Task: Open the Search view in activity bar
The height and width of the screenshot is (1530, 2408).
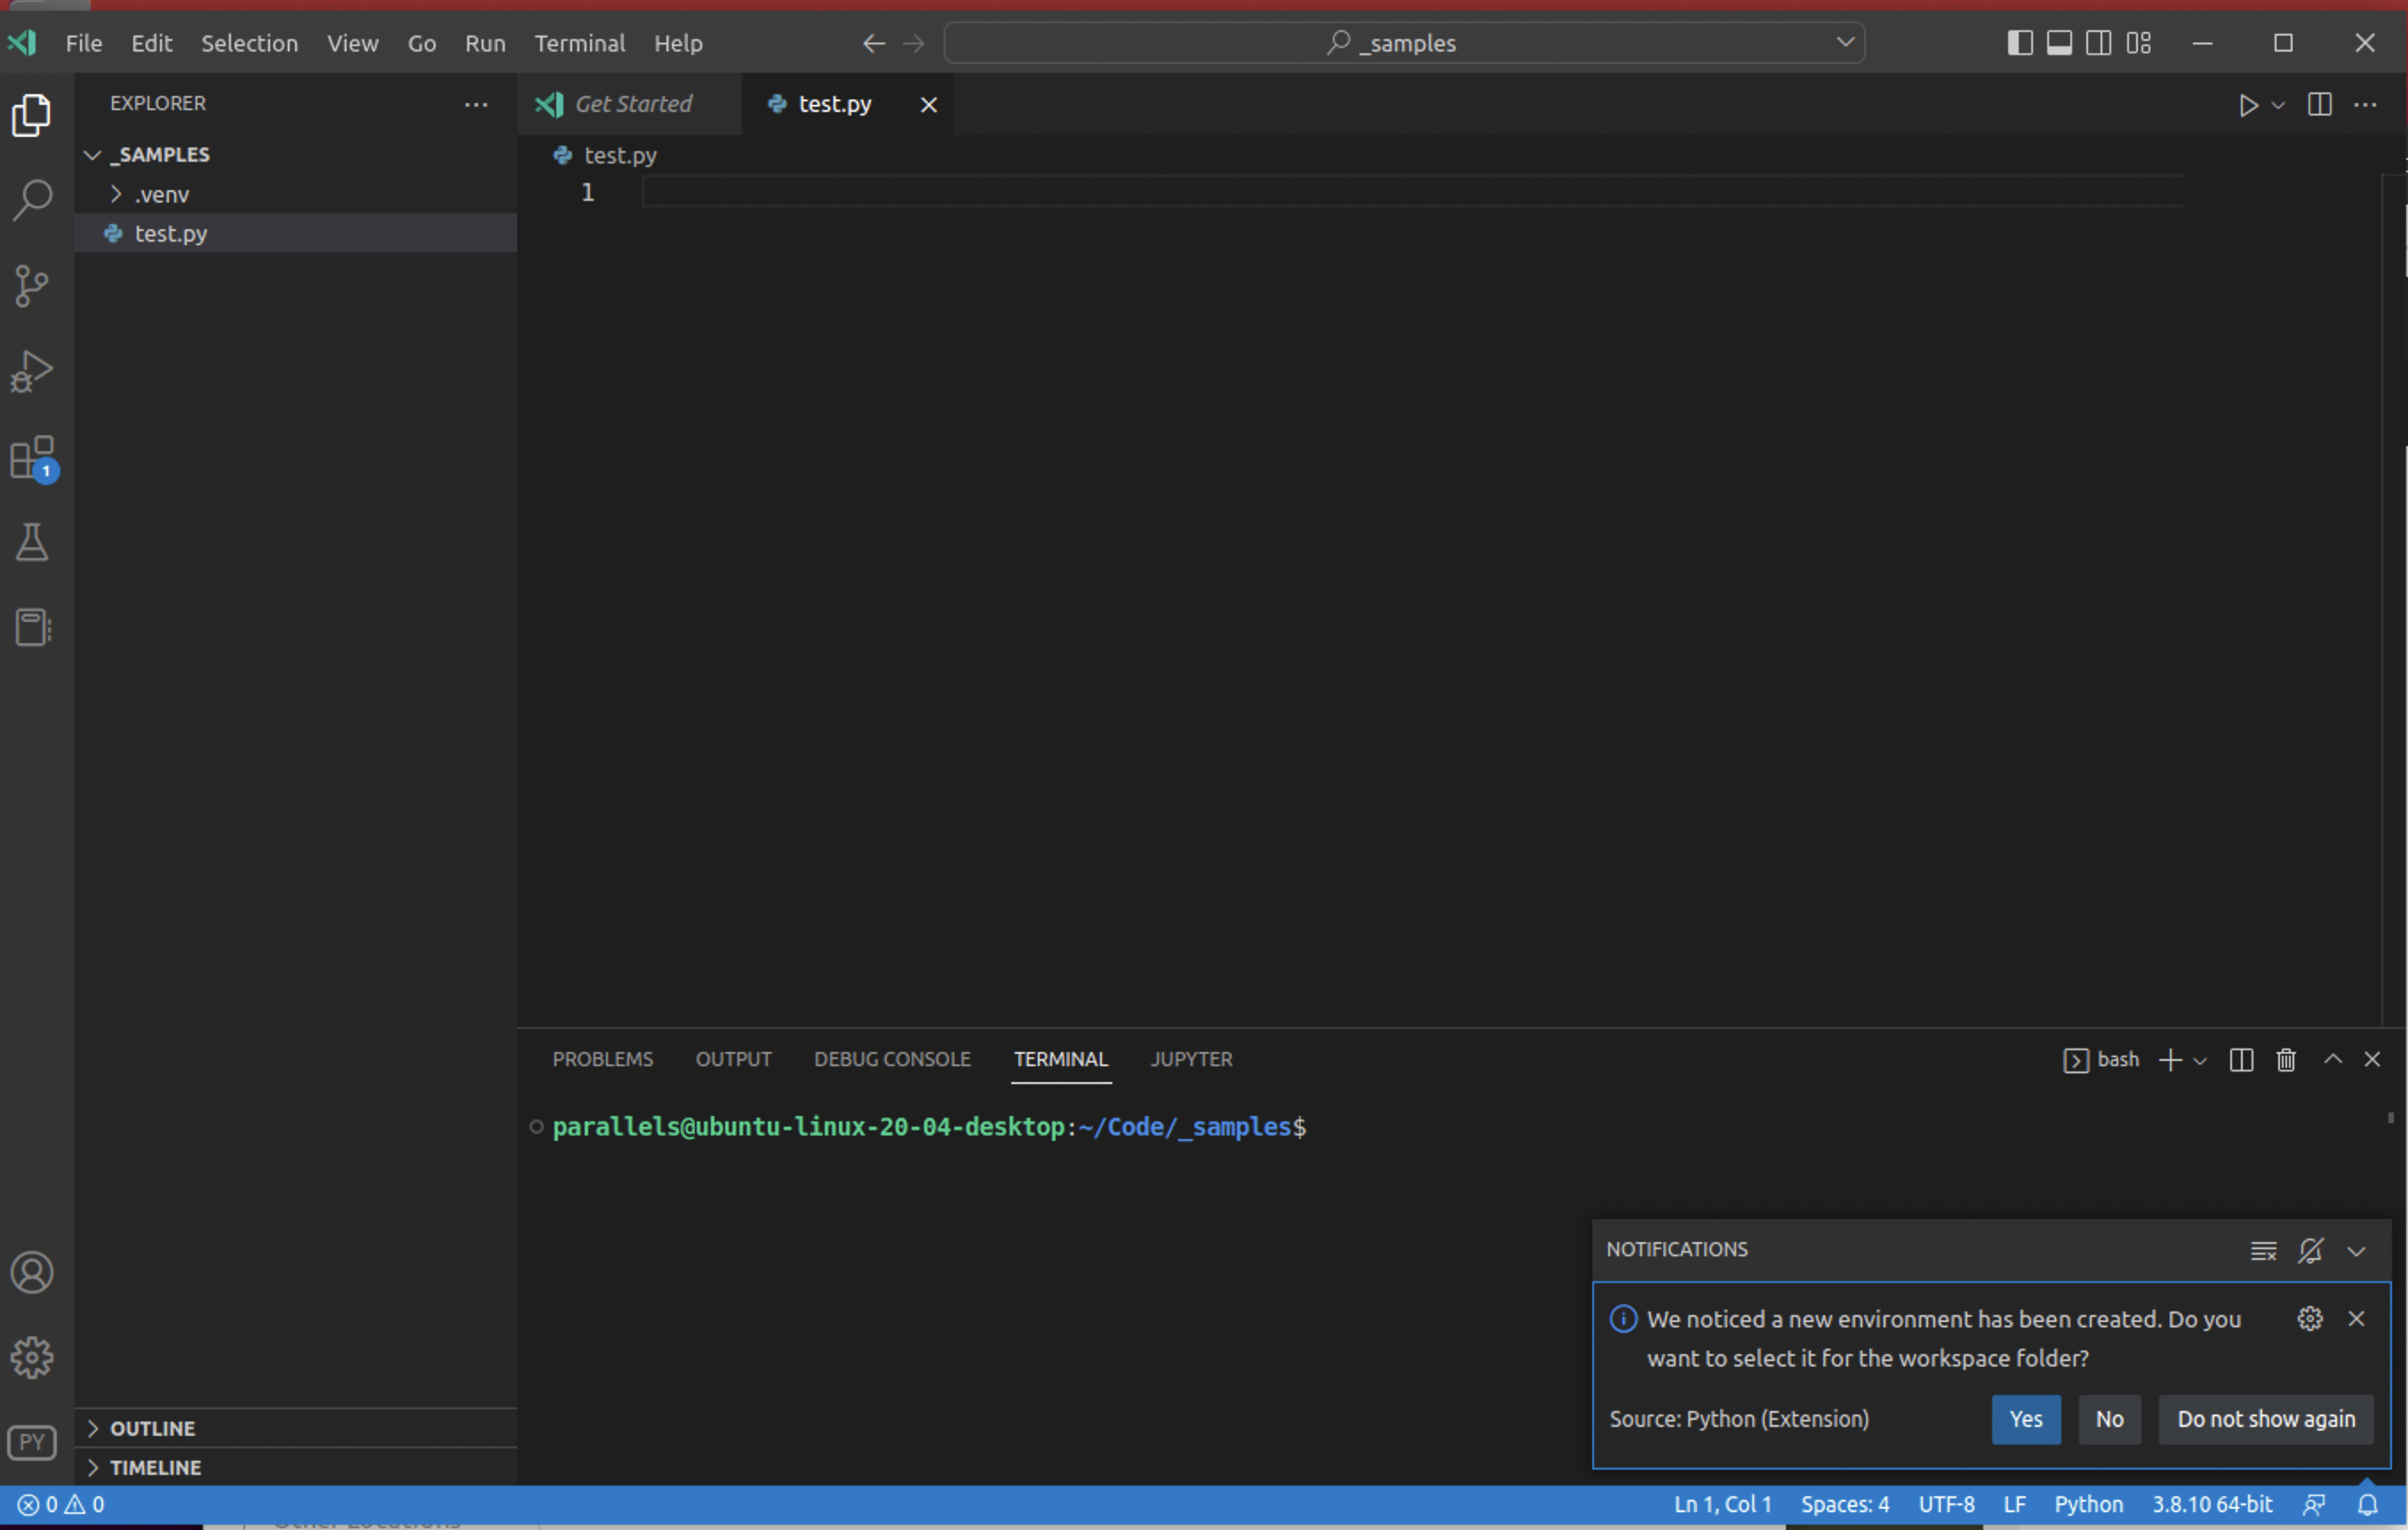Action: [32, 200]
